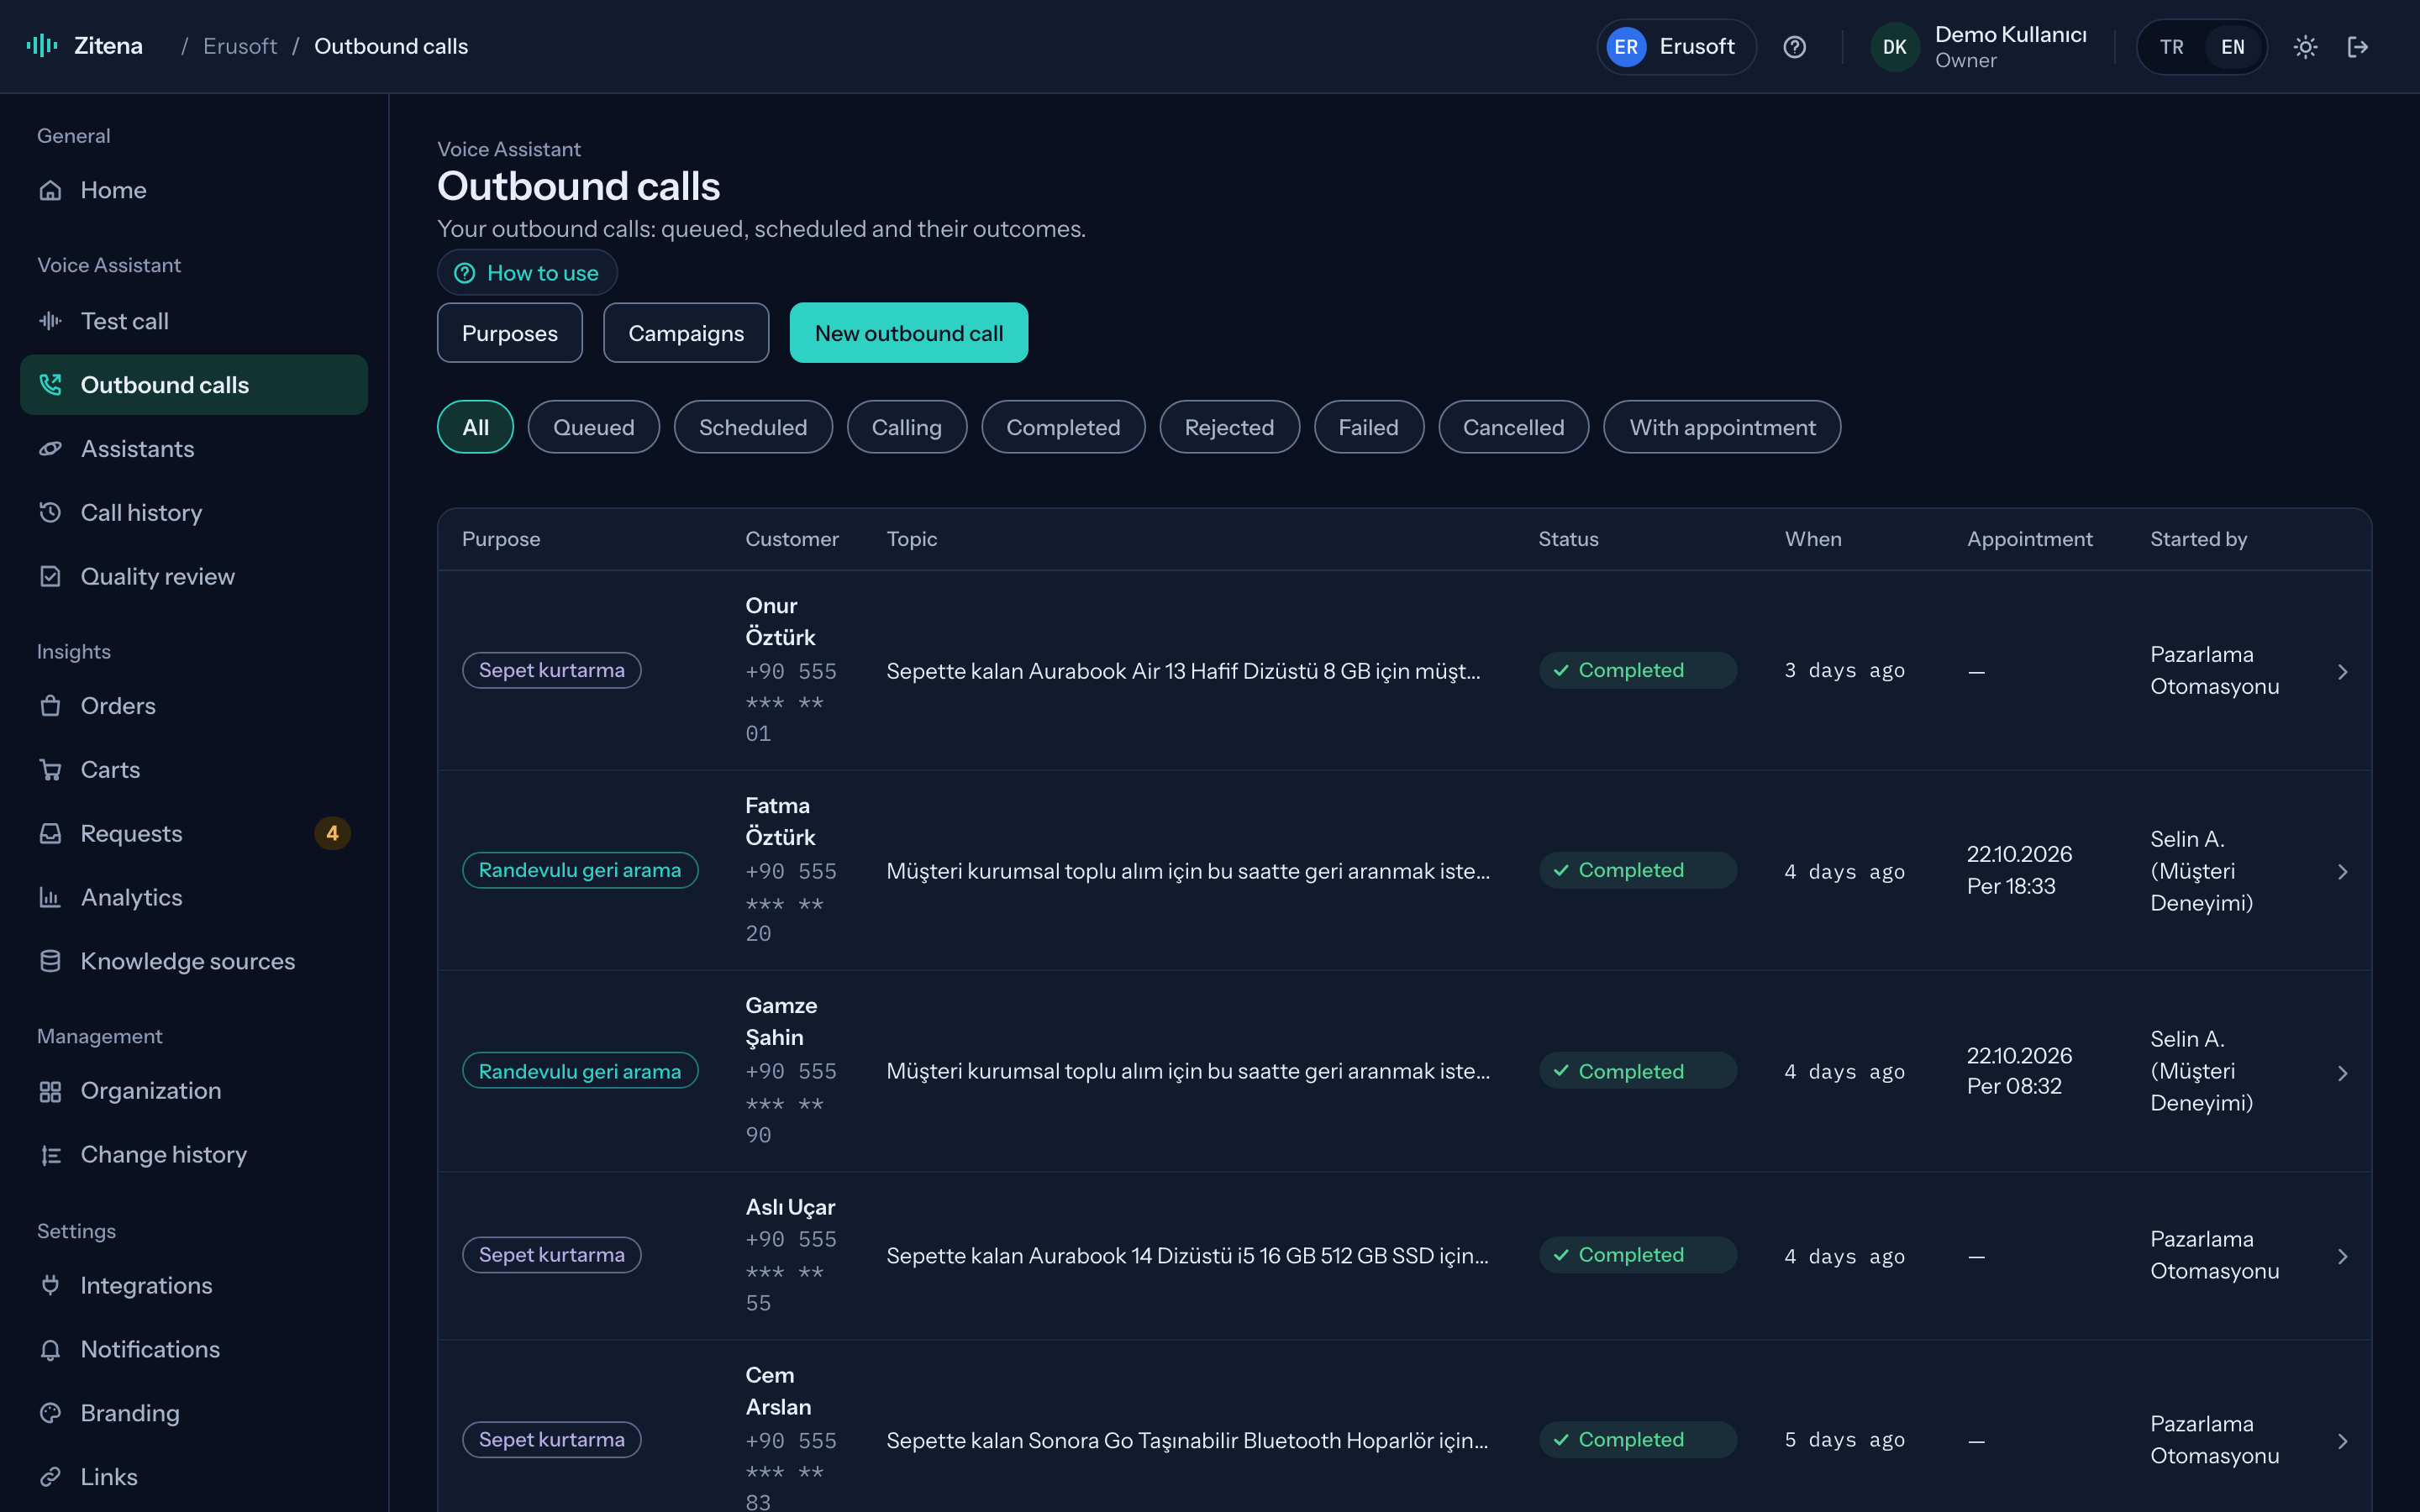
Task: Toggle the light/dark theme sun icon
Action: point(2305,47)
